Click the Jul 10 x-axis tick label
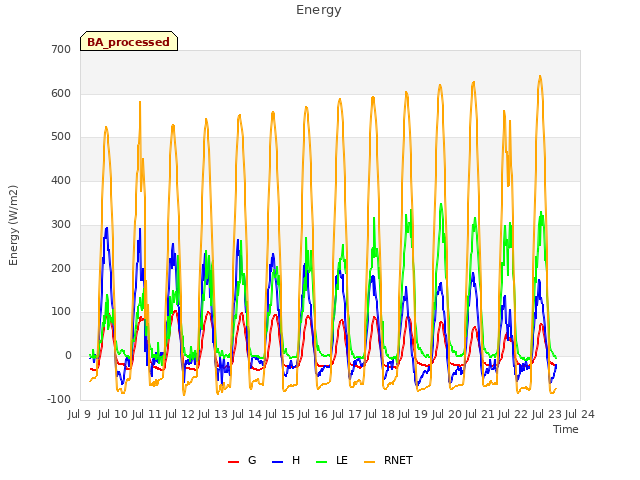This screenshot has height=480, width=640. pyautogui.click(x=113, y=414)
